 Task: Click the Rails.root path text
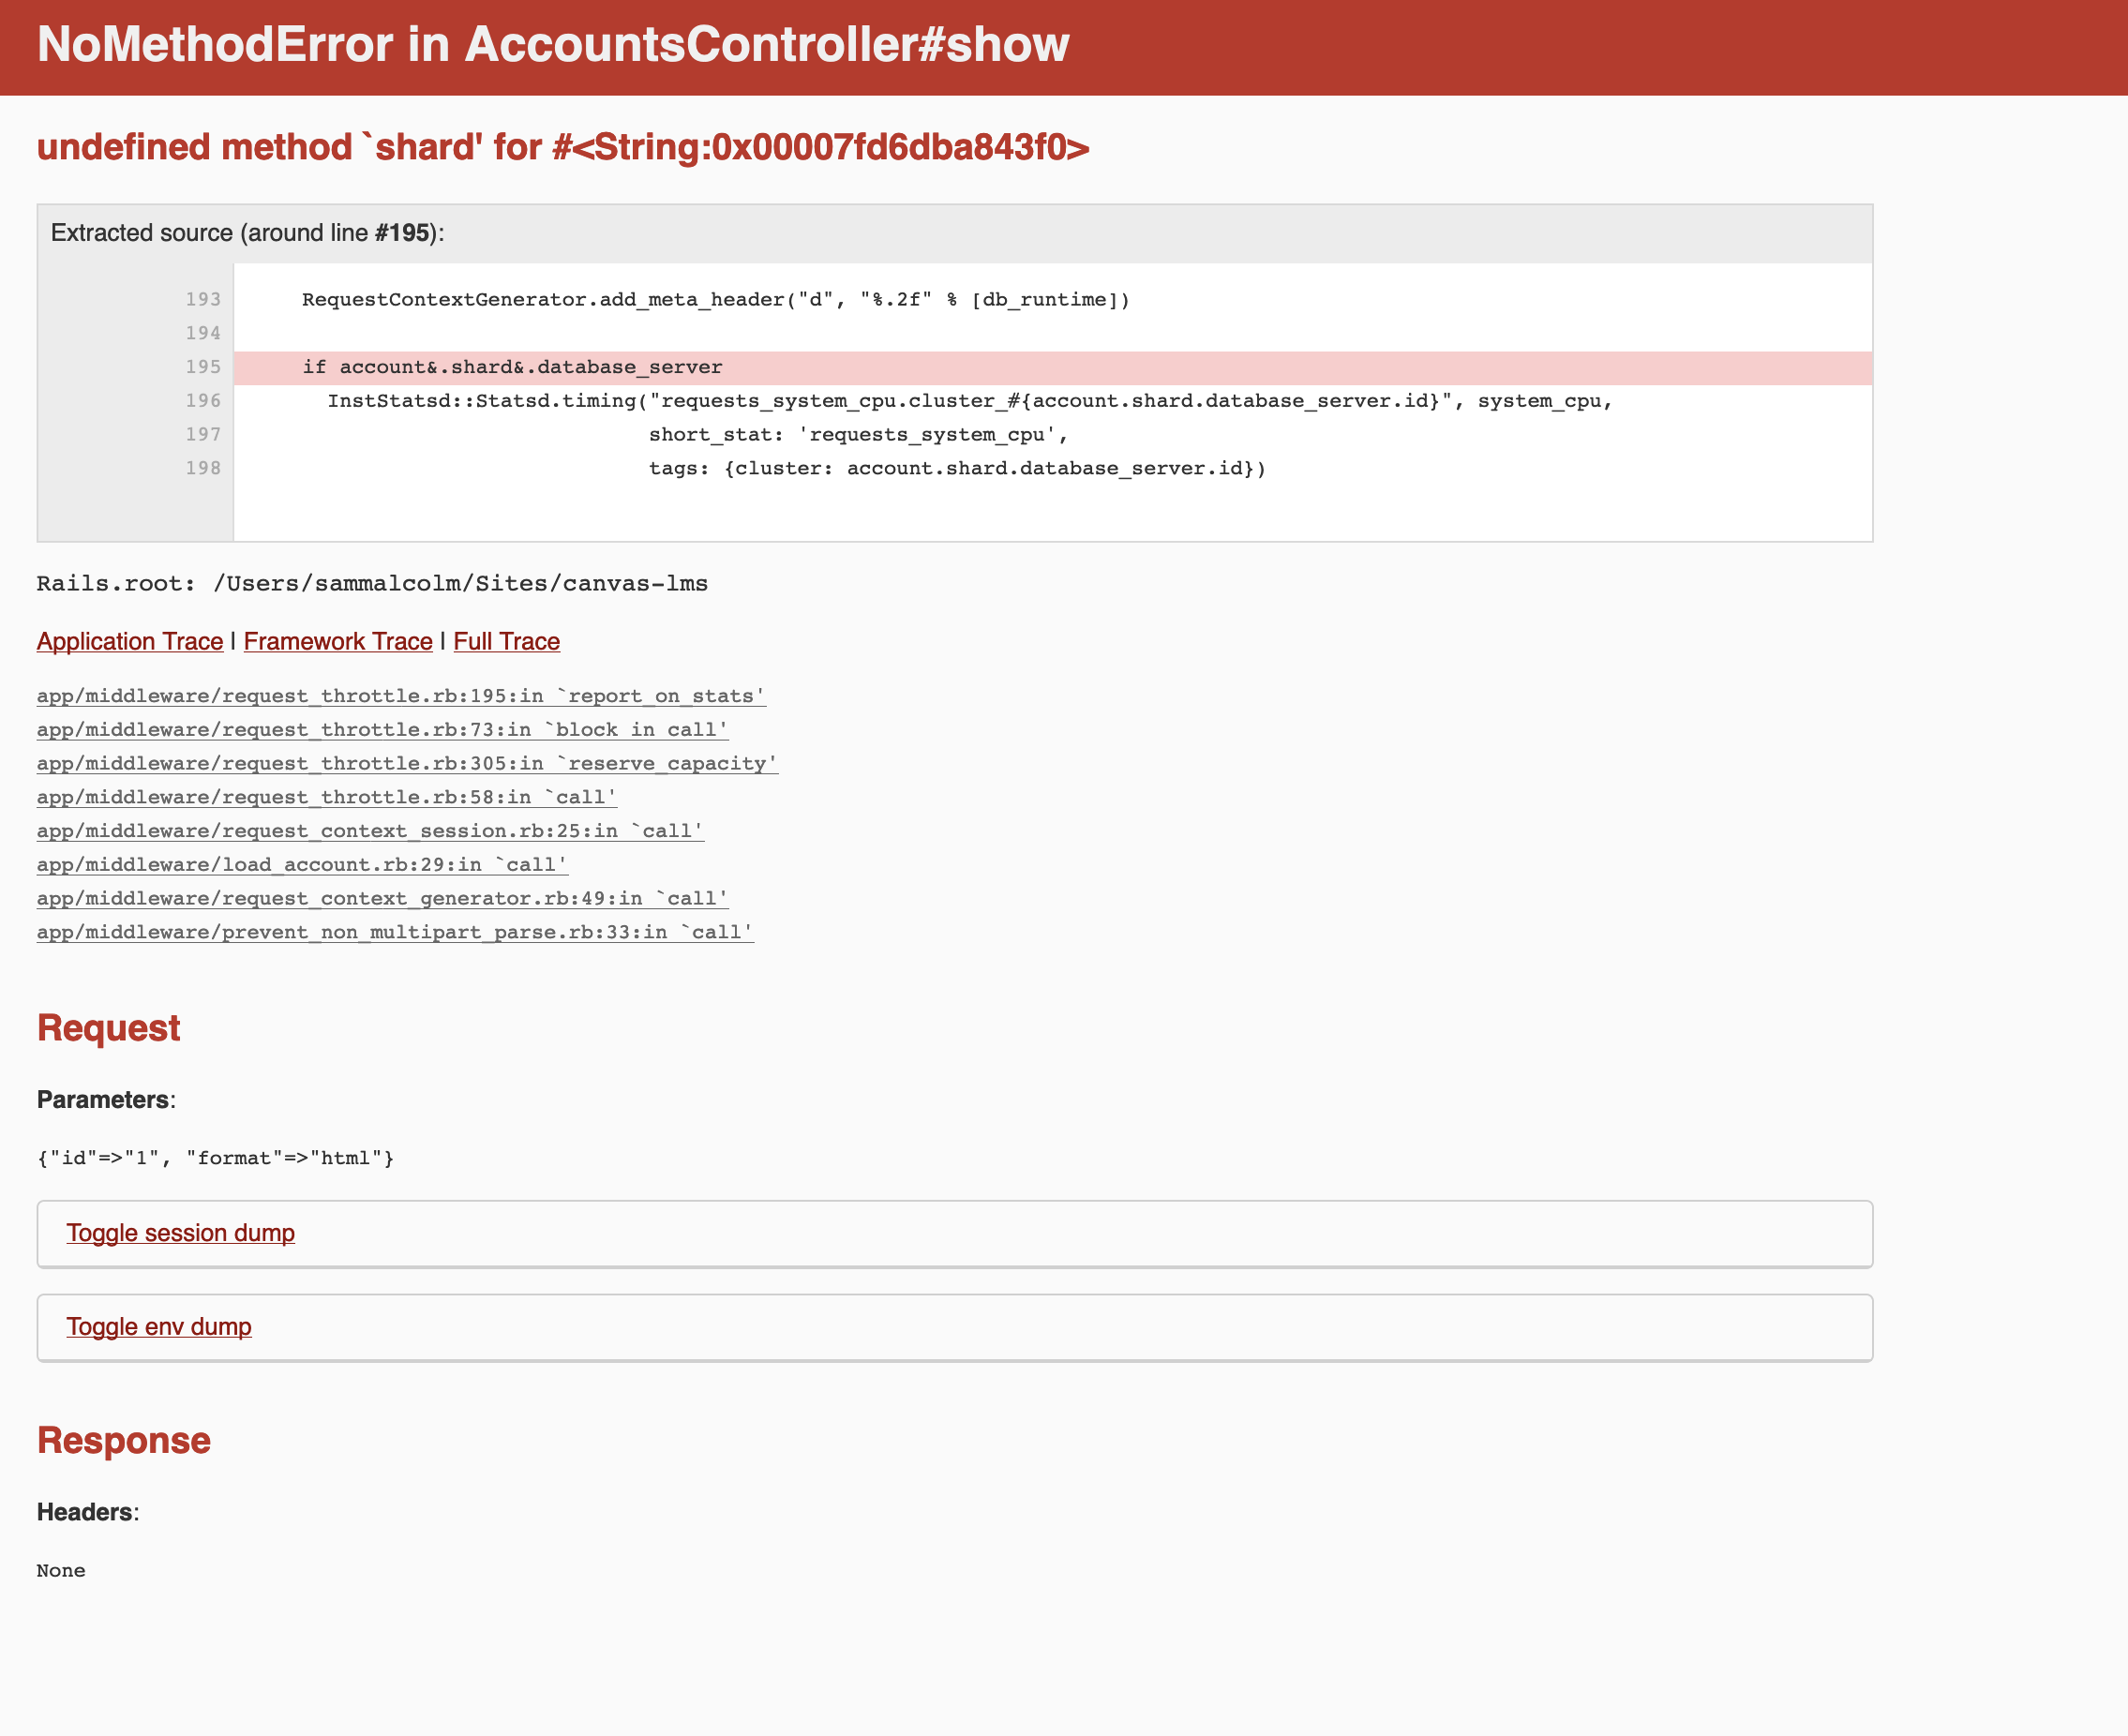click(x=371, y=583)
